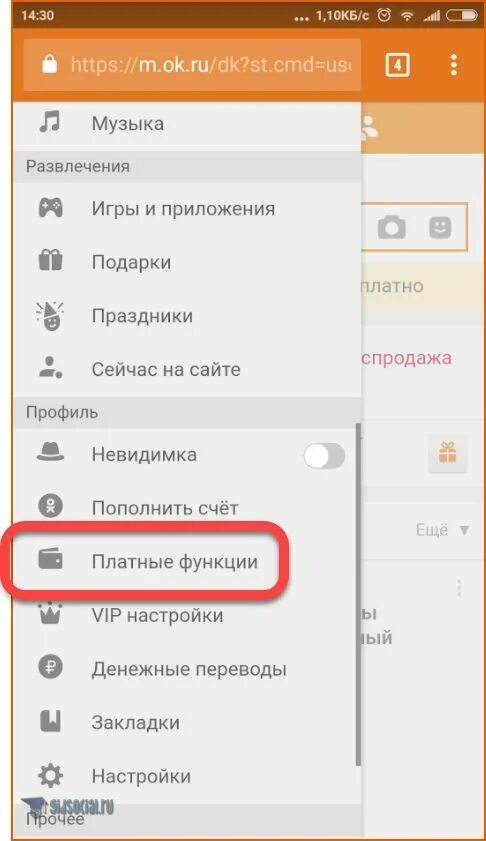Click the side menu vertical scrollbar
Image resolution: width=486 pixels, height=841 pixels.
tap(358, 594)
